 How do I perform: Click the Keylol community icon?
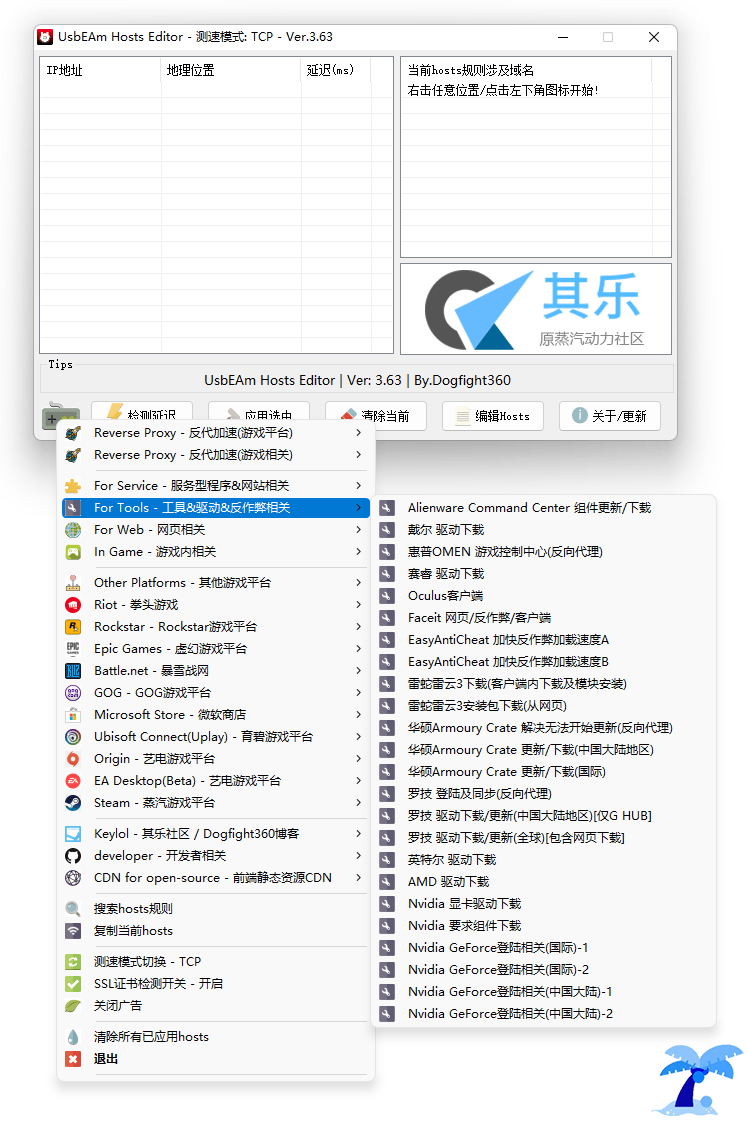coord(73,834)
